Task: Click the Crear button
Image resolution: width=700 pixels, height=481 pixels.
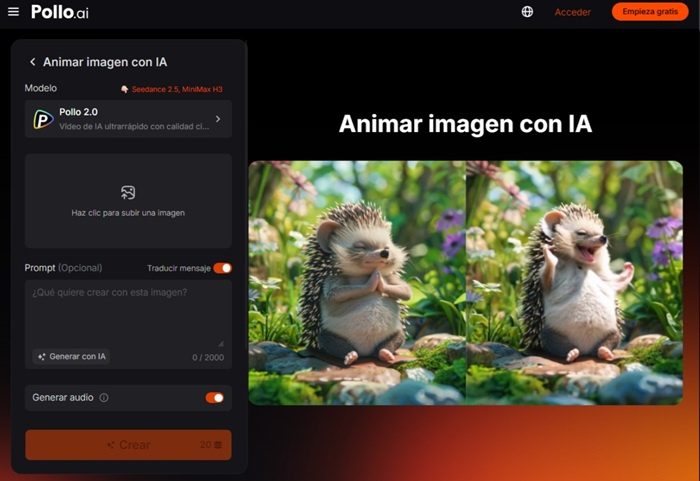Action: point(128,445)
